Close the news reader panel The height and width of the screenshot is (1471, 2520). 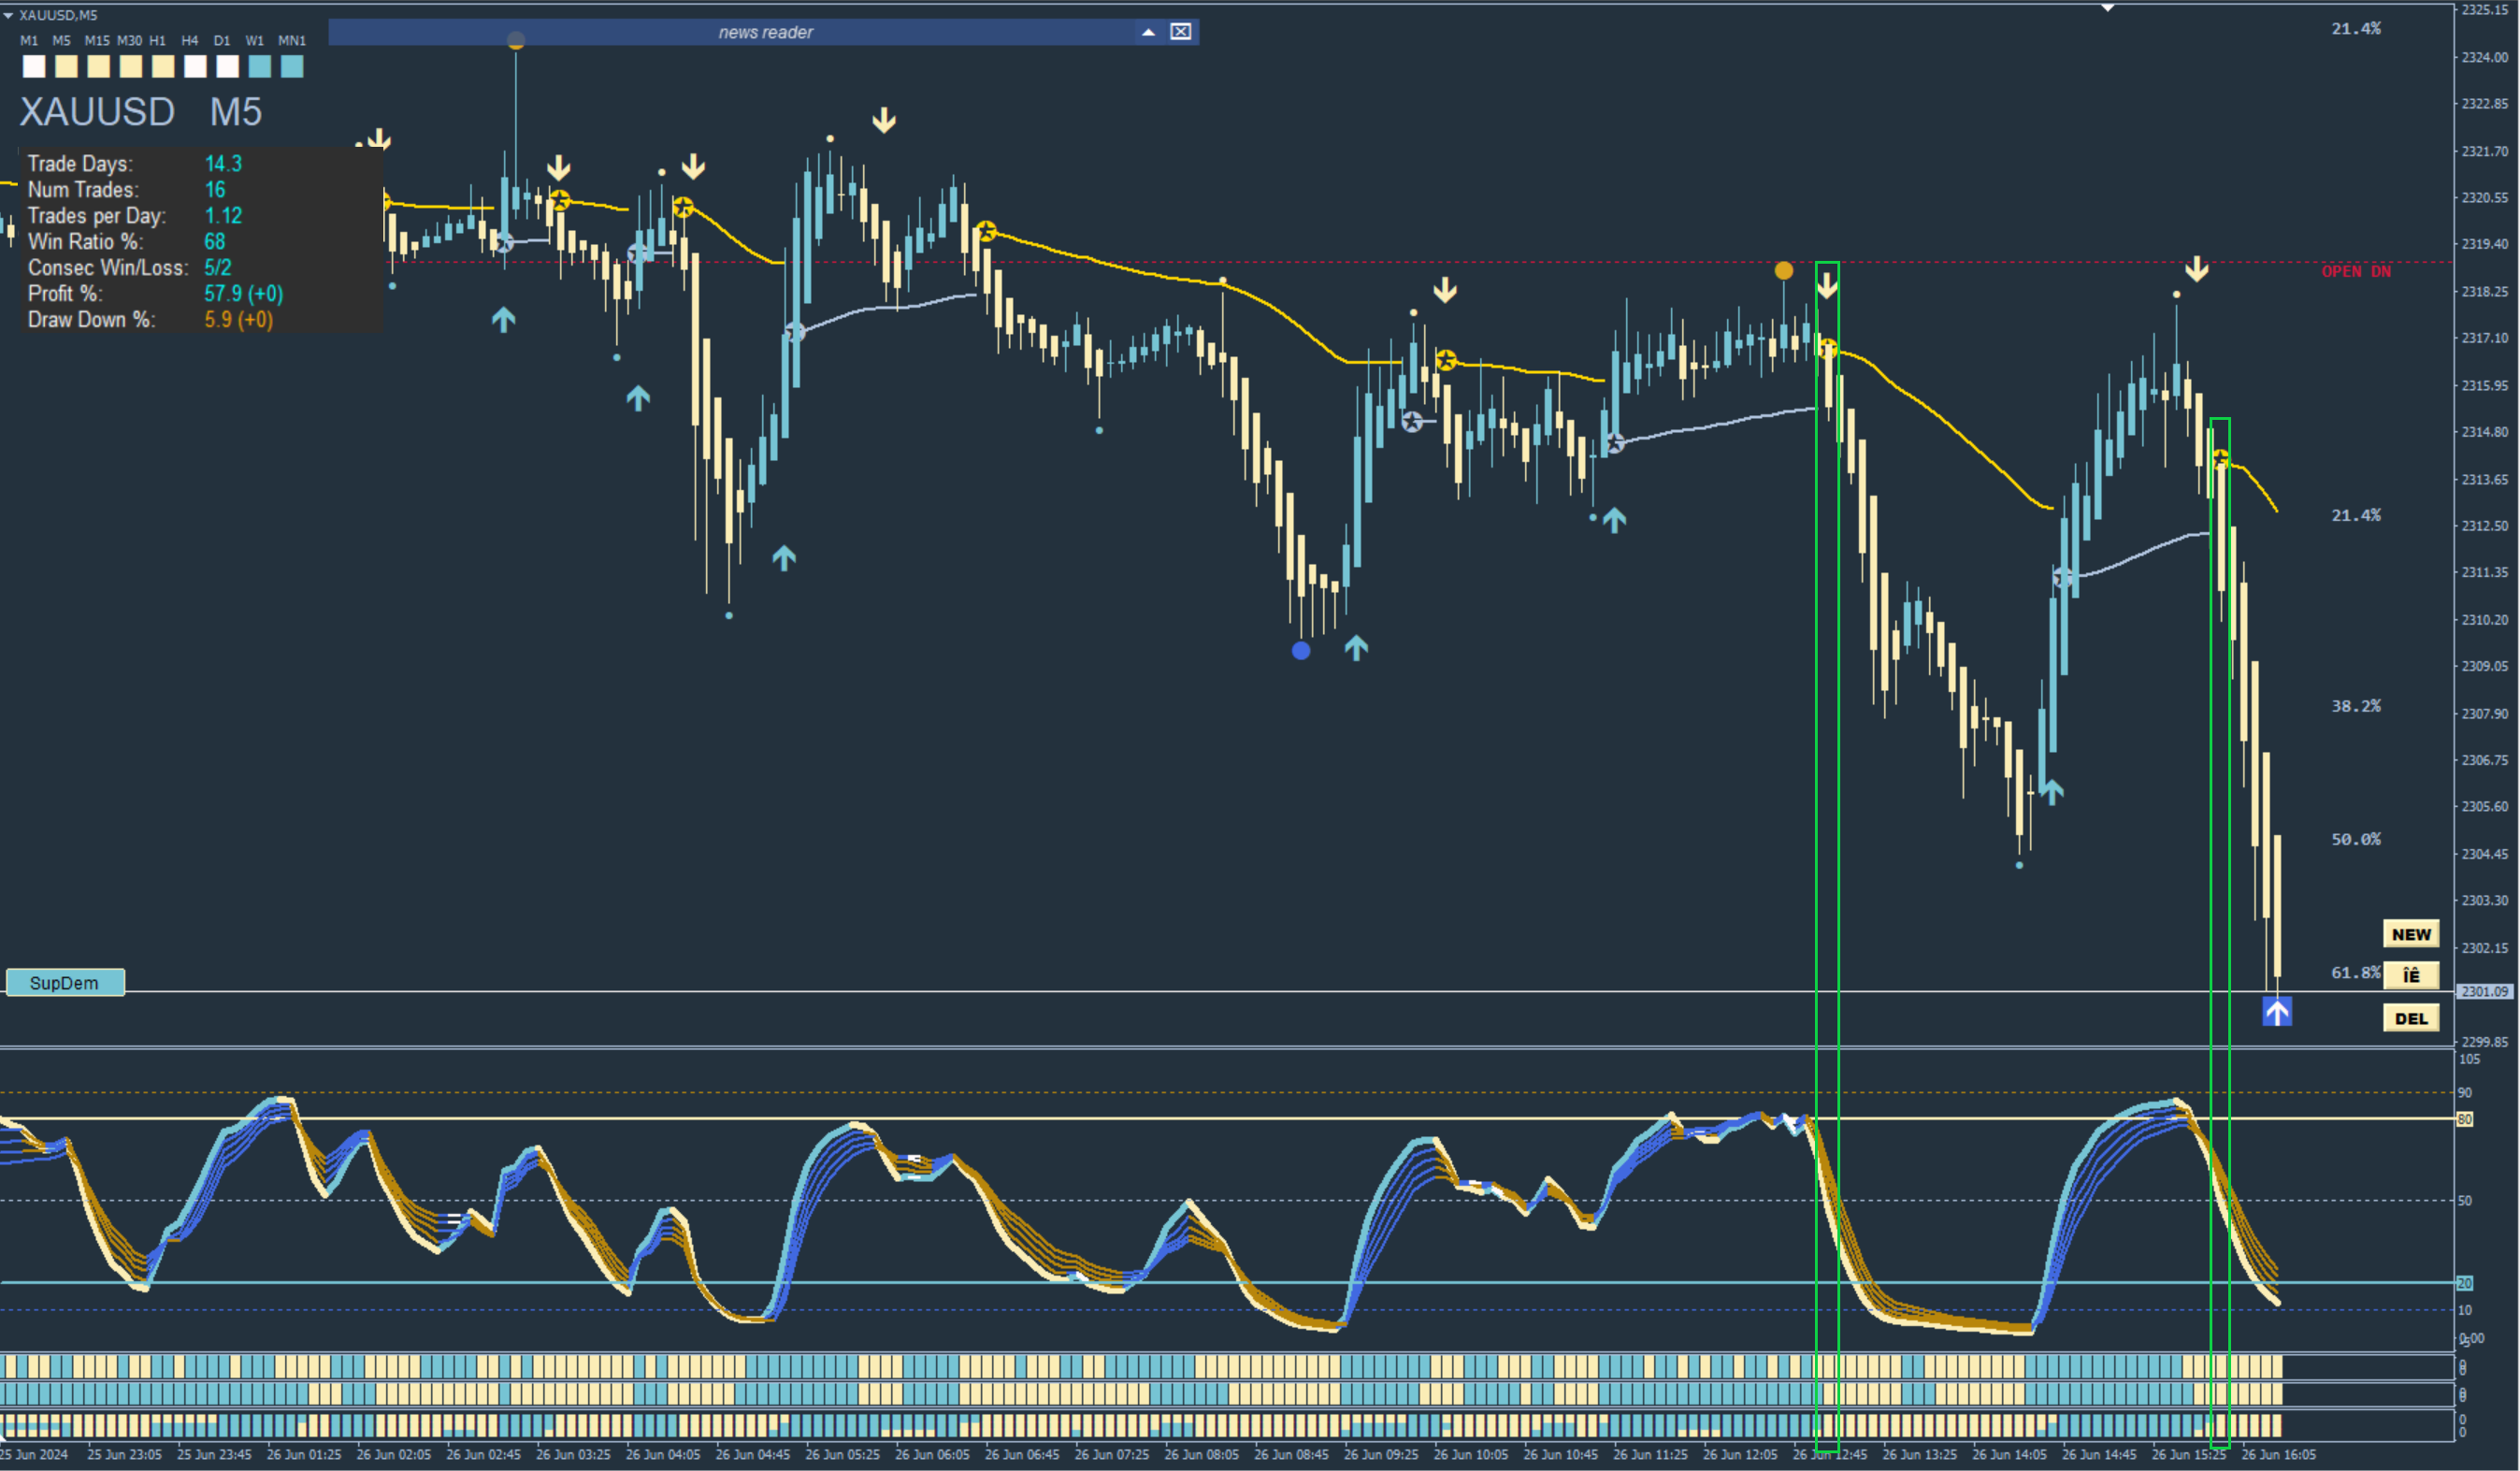point(1181,32)
